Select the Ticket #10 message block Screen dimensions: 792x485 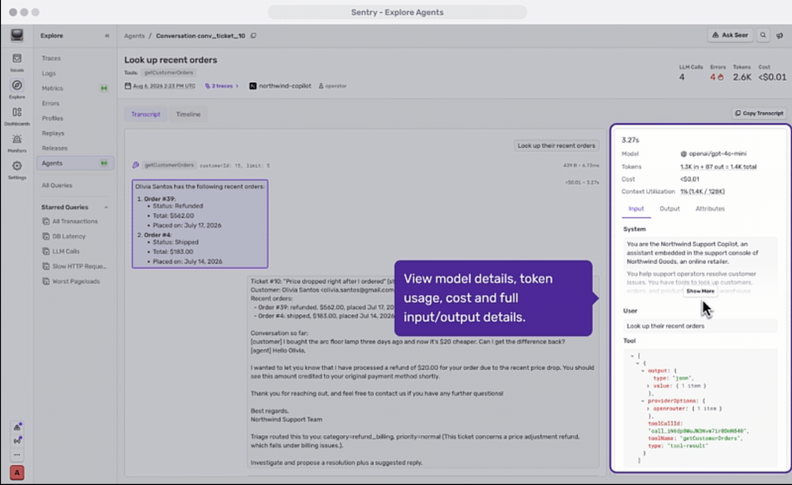pos(423,371)
